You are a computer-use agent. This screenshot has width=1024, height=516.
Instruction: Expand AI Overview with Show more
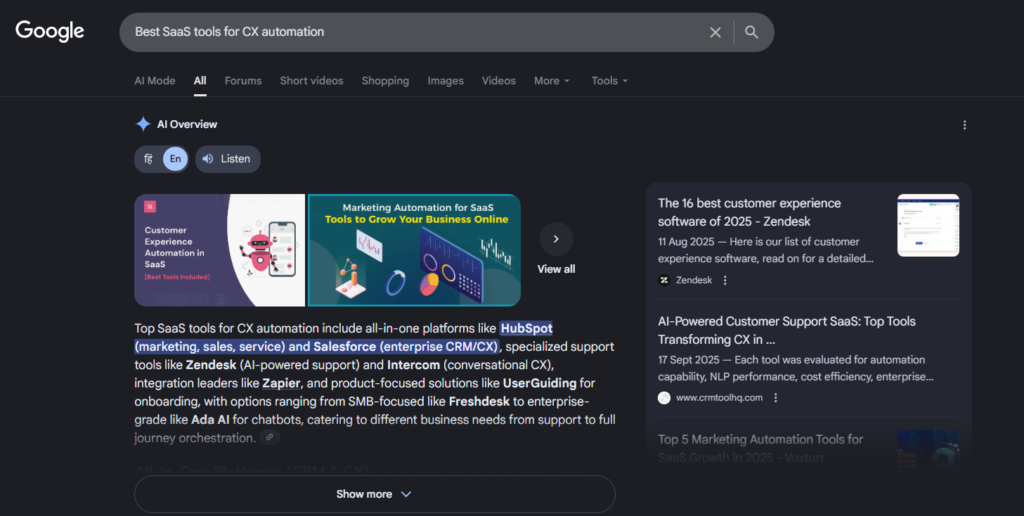374,494
